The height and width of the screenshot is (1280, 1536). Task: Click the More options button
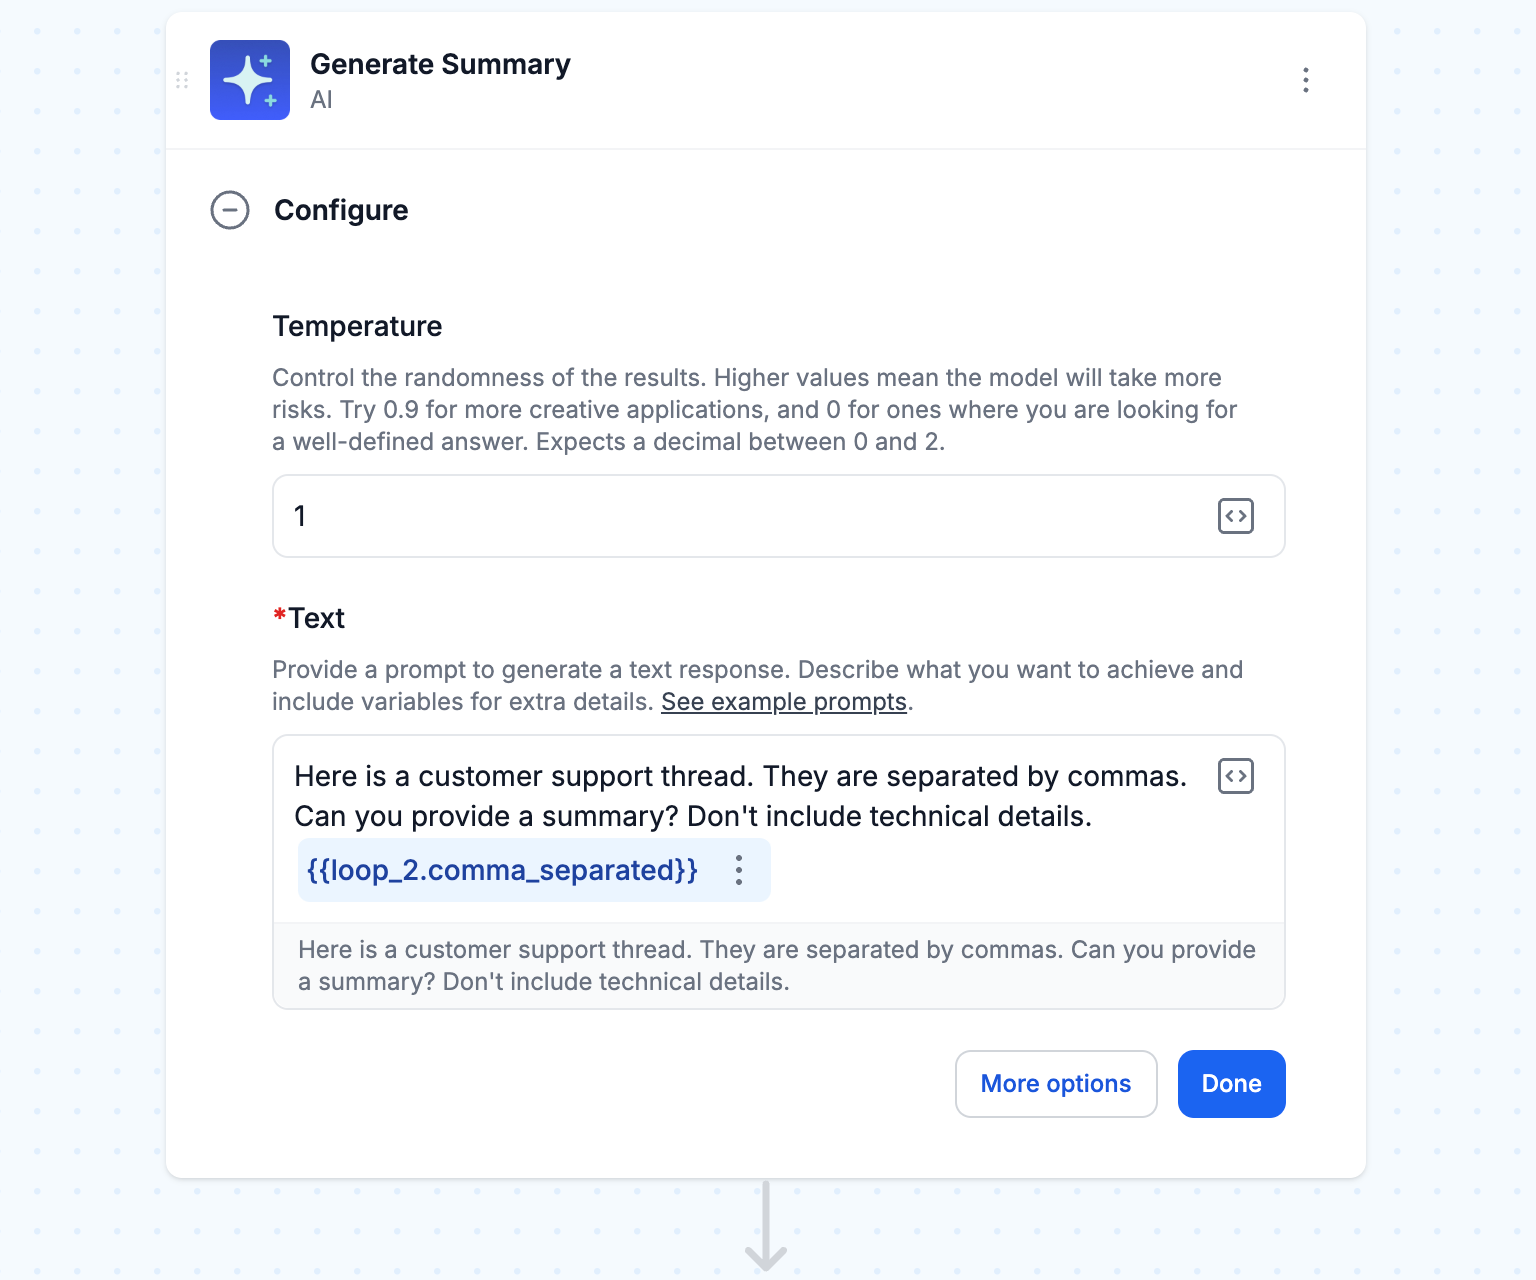tap(1056, 1084)
